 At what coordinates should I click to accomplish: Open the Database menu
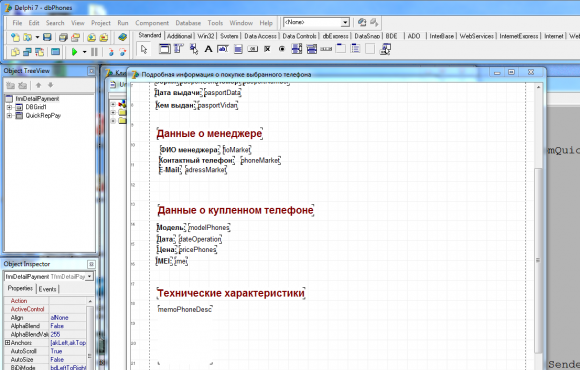point(188,23)
